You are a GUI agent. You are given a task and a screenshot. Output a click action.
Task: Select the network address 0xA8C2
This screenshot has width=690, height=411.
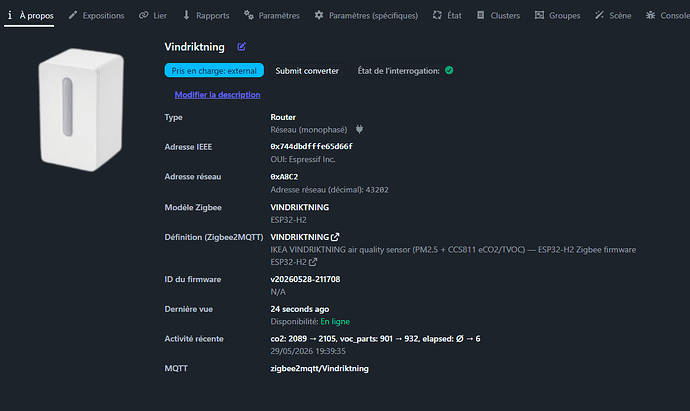(x=284, y=176)
